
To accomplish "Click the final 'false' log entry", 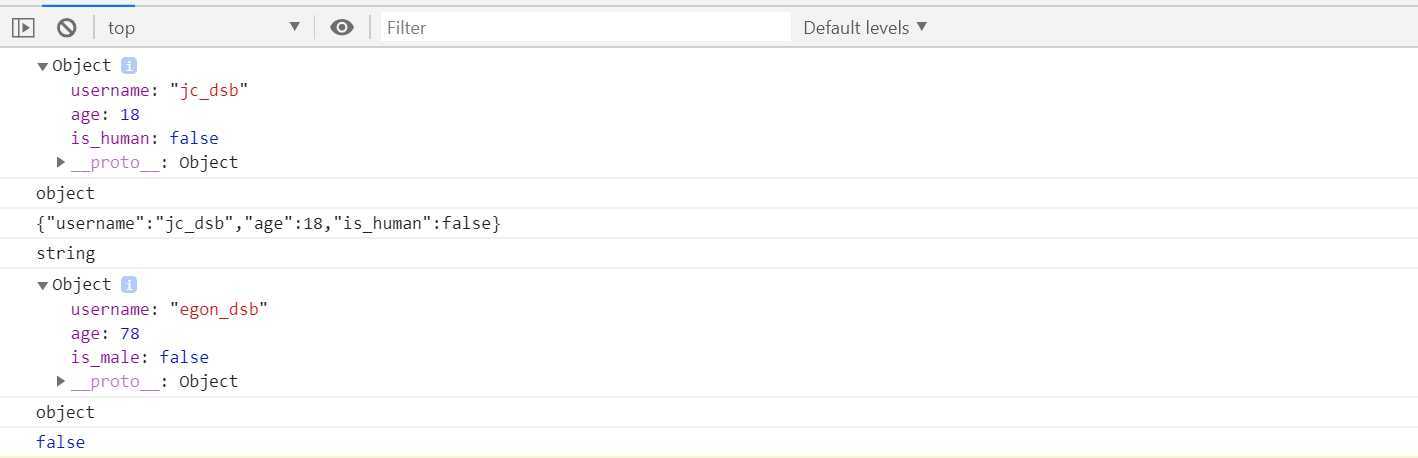I will (x=60, y=442).
